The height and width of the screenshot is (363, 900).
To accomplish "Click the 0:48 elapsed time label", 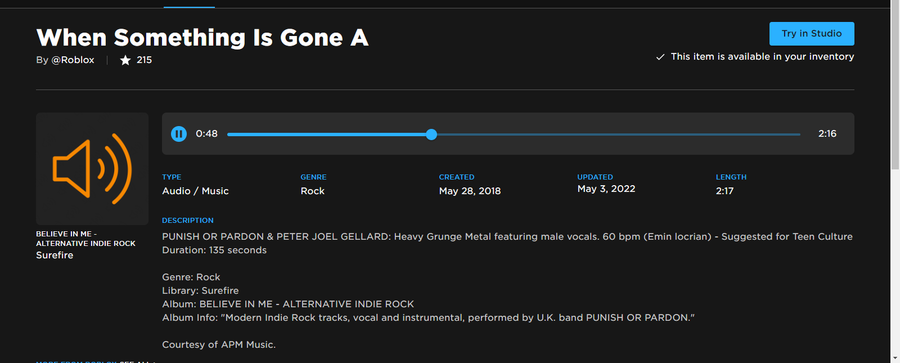I will [x=207, y=134].
